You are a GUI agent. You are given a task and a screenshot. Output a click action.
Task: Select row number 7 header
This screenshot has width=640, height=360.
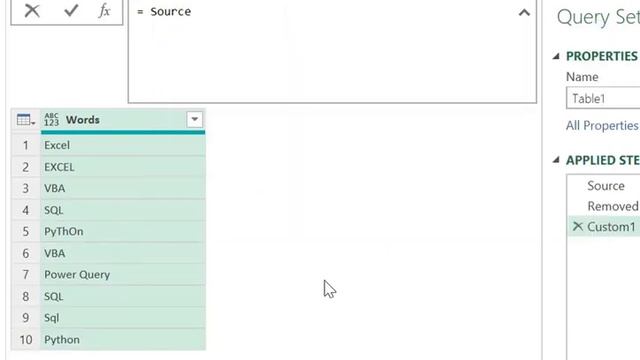point(26,275)
